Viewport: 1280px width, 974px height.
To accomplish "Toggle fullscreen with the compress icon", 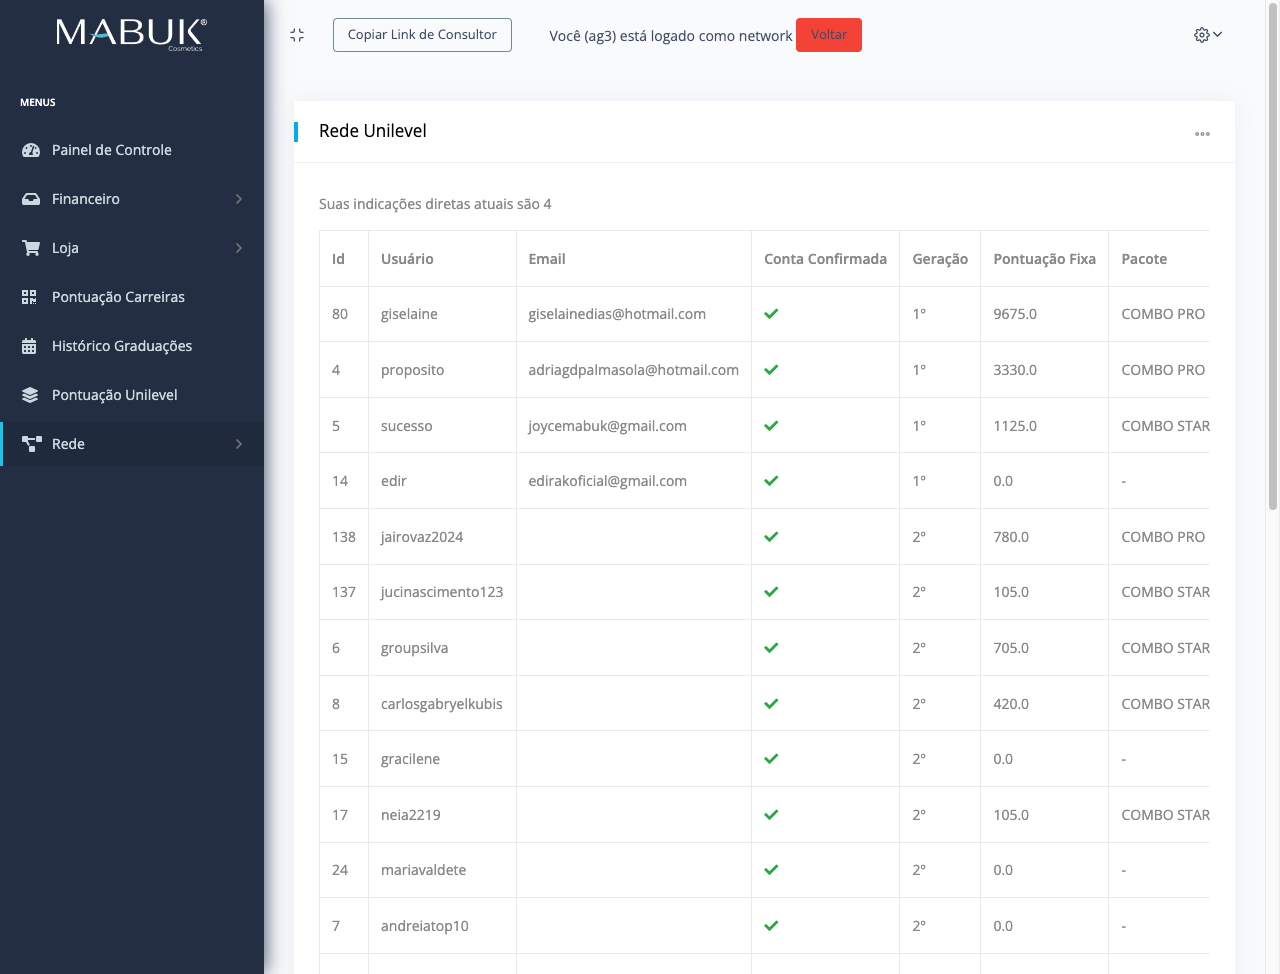I will [297, 35].
